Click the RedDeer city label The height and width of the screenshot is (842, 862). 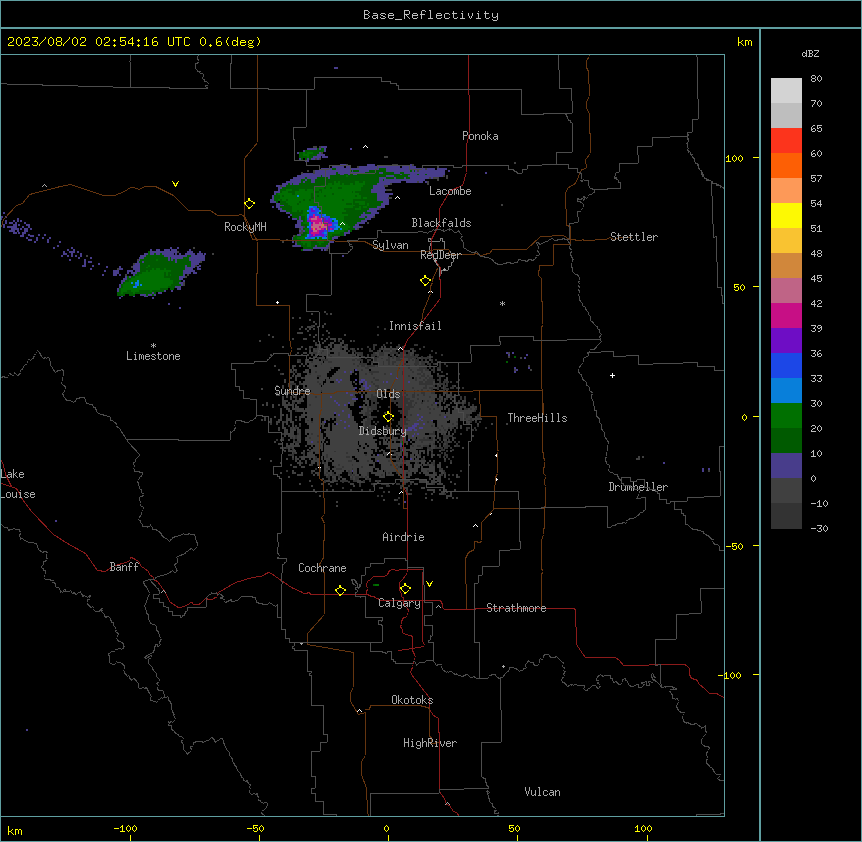(x=440, y=255)
